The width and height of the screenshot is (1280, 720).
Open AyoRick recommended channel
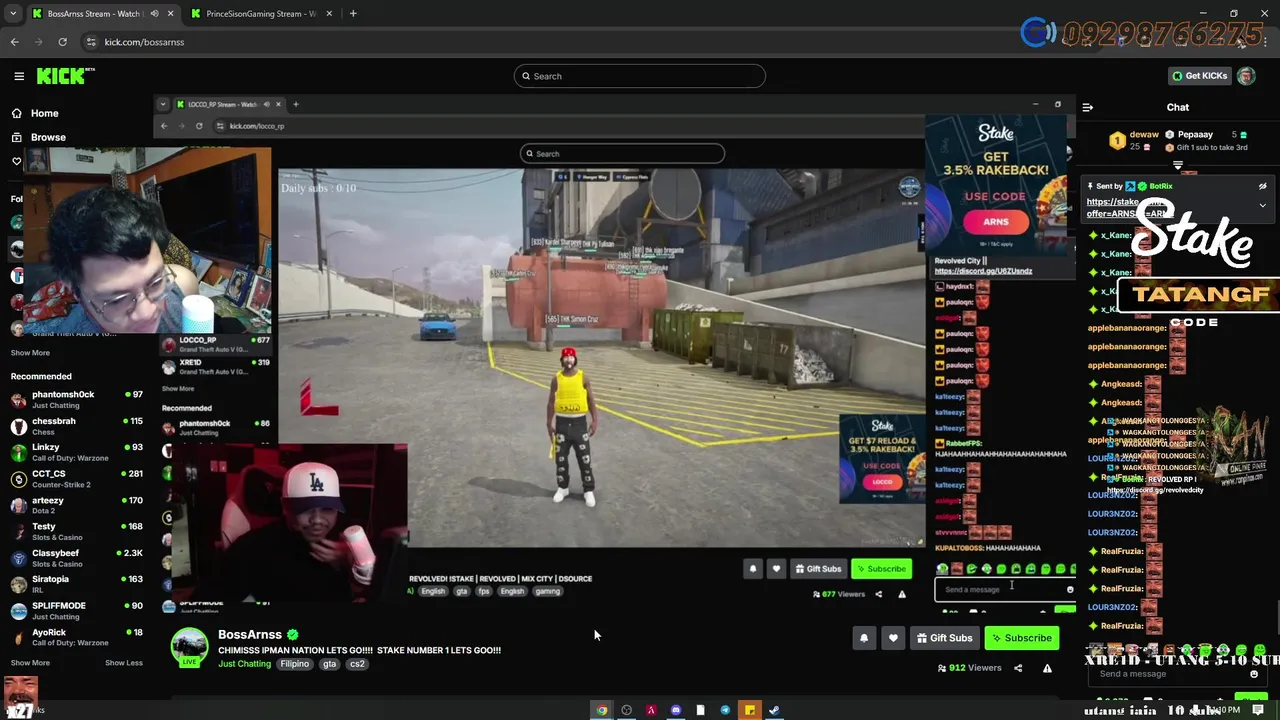pos(76,637)
